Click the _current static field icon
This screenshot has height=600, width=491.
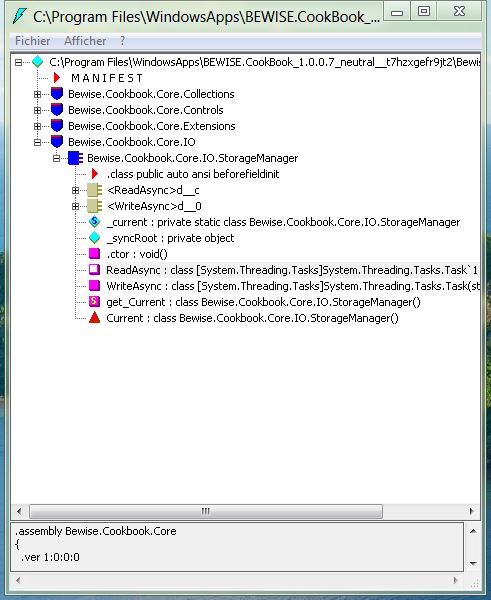[x=94, y=222]
